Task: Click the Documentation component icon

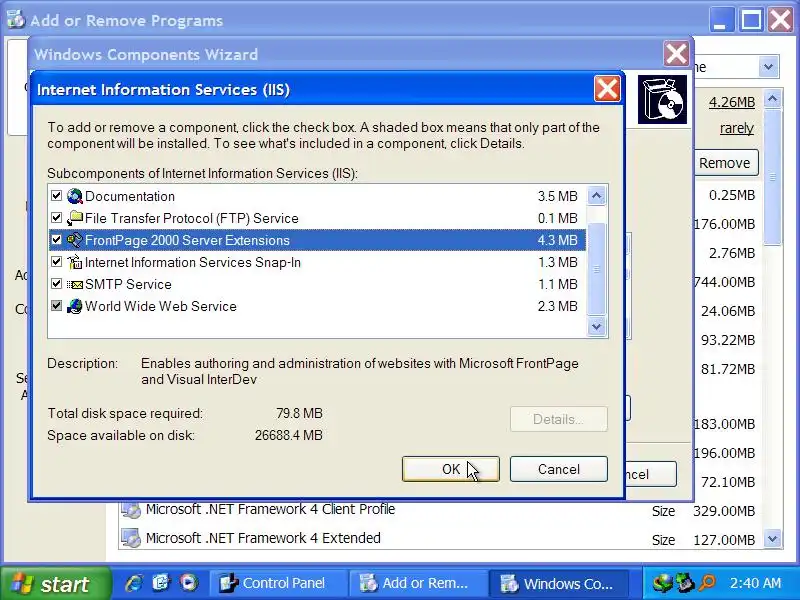Action: 74,196
